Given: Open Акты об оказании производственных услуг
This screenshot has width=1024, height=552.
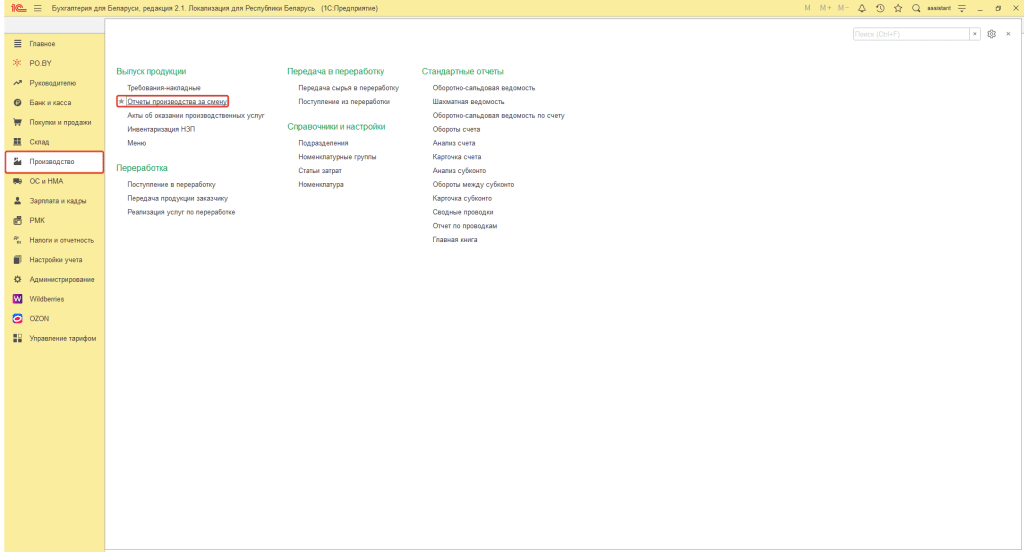Looking at the screenshot, I should (x=196, y=115).
